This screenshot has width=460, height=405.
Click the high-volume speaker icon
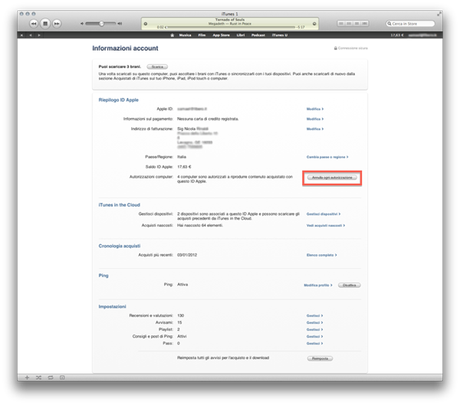point(120,24)
